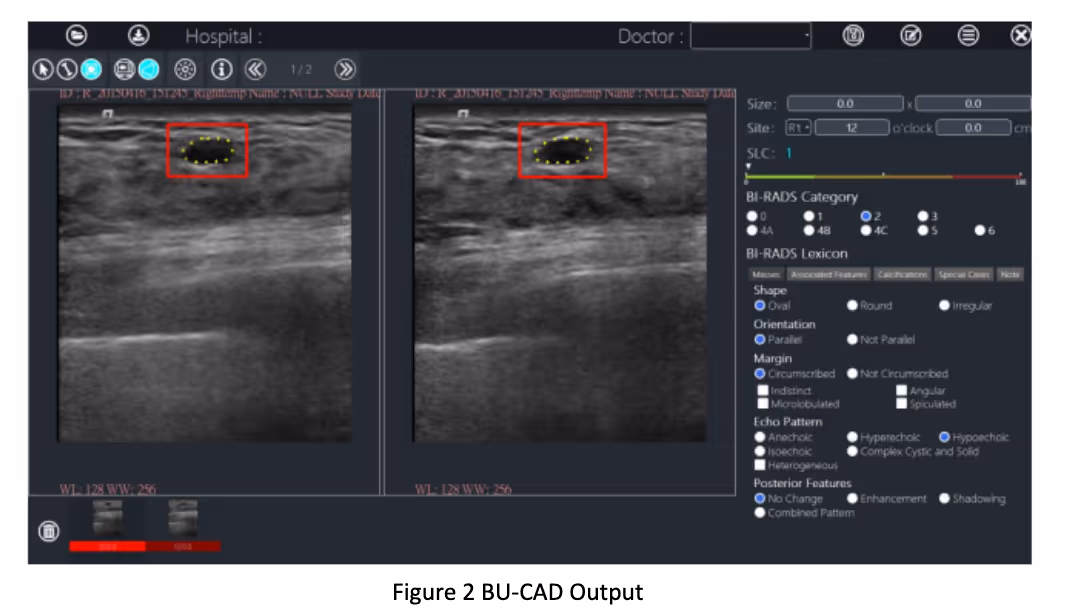The image size is (1079, 616).
Task: Select BI-RADS category 1
Action: click(x=809, y=216)
